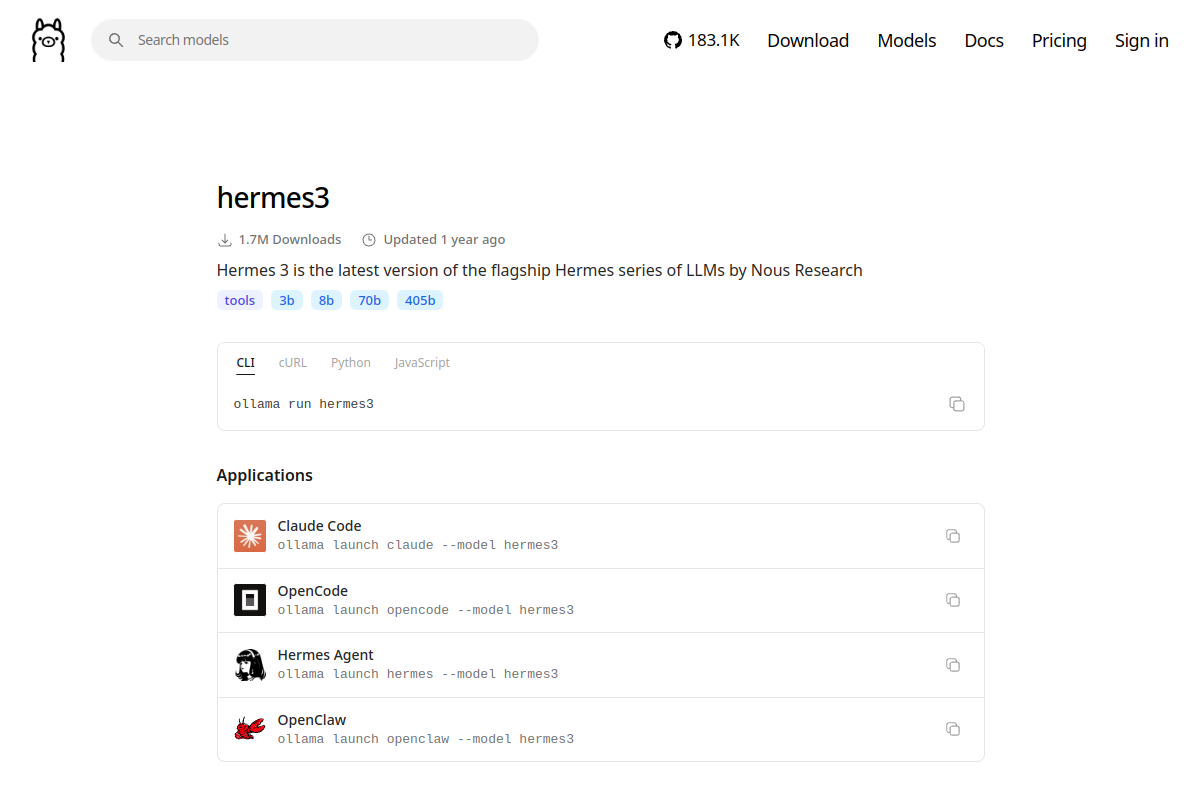Click ollama launch openclaw command text

[x=426, y=739]
